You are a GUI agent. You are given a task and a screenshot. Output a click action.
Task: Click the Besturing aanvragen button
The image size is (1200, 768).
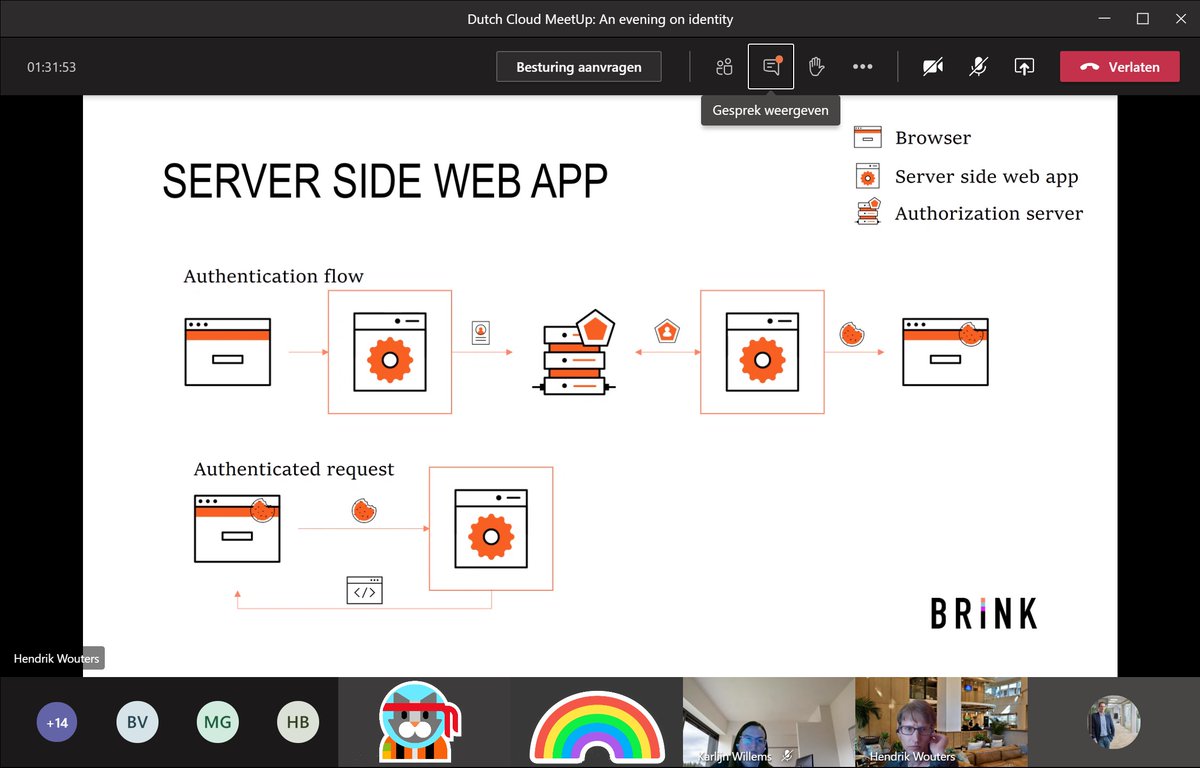click(x=579, y=67)
